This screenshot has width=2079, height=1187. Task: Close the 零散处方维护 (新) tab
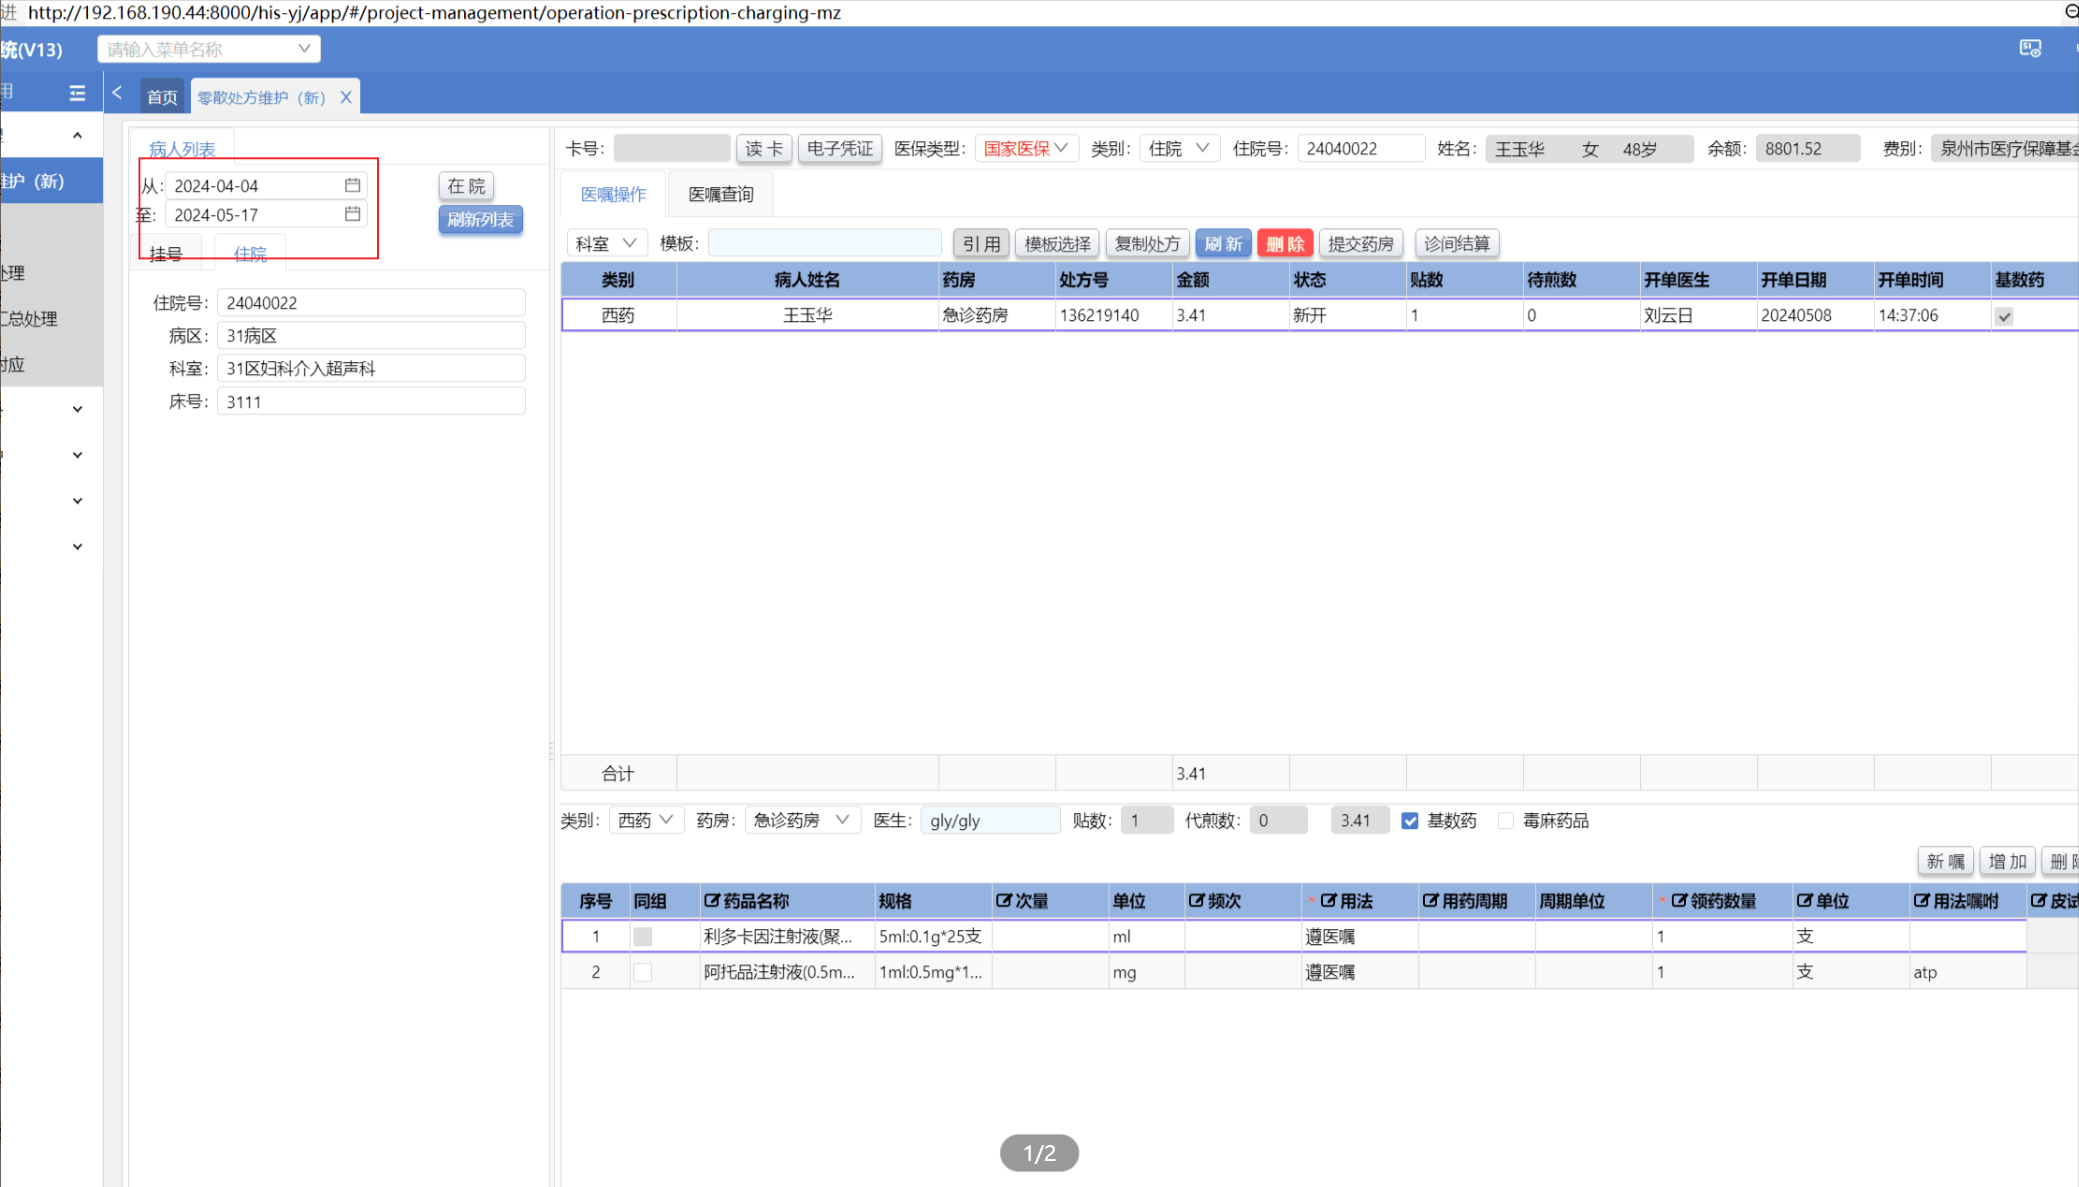346,97
